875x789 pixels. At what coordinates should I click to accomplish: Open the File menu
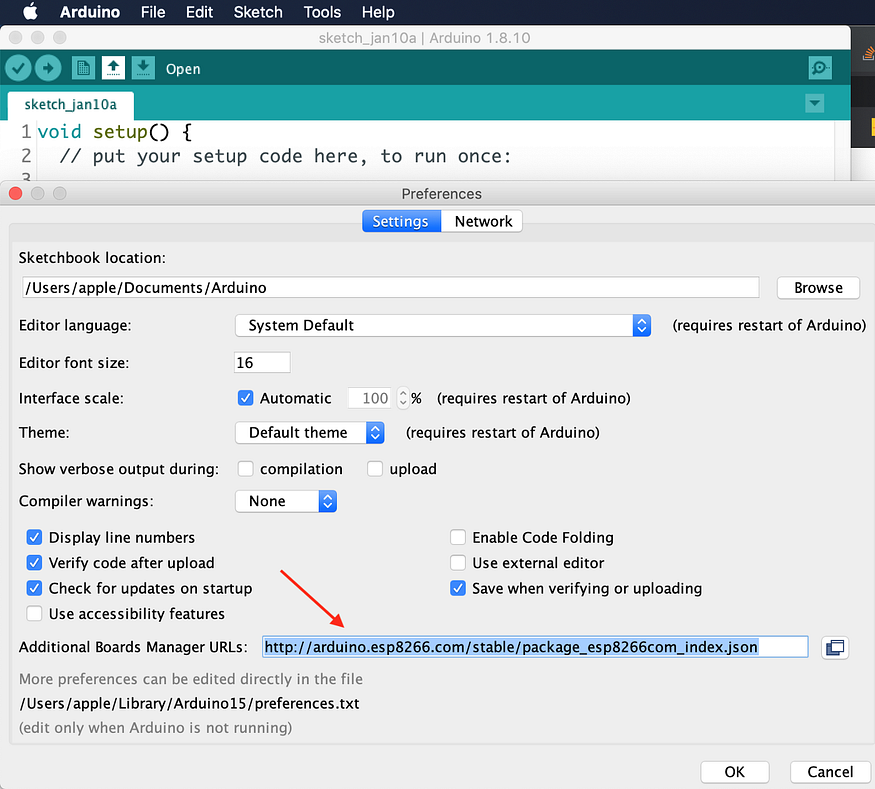[153, 12]
